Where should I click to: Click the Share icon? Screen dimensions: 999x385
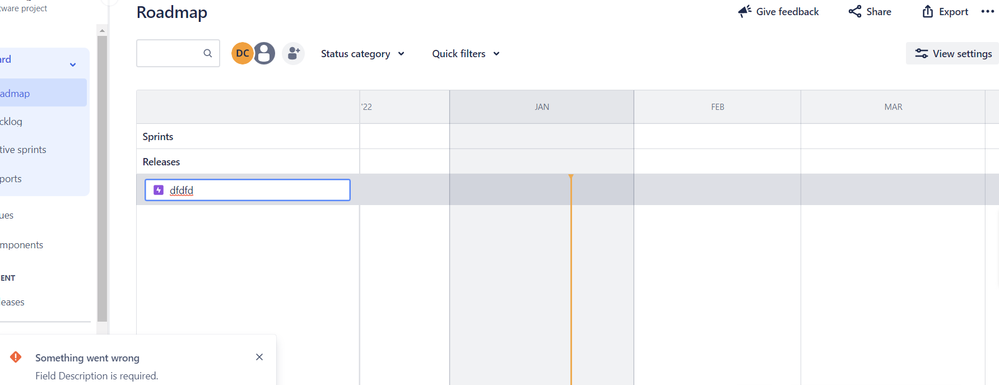855,11
